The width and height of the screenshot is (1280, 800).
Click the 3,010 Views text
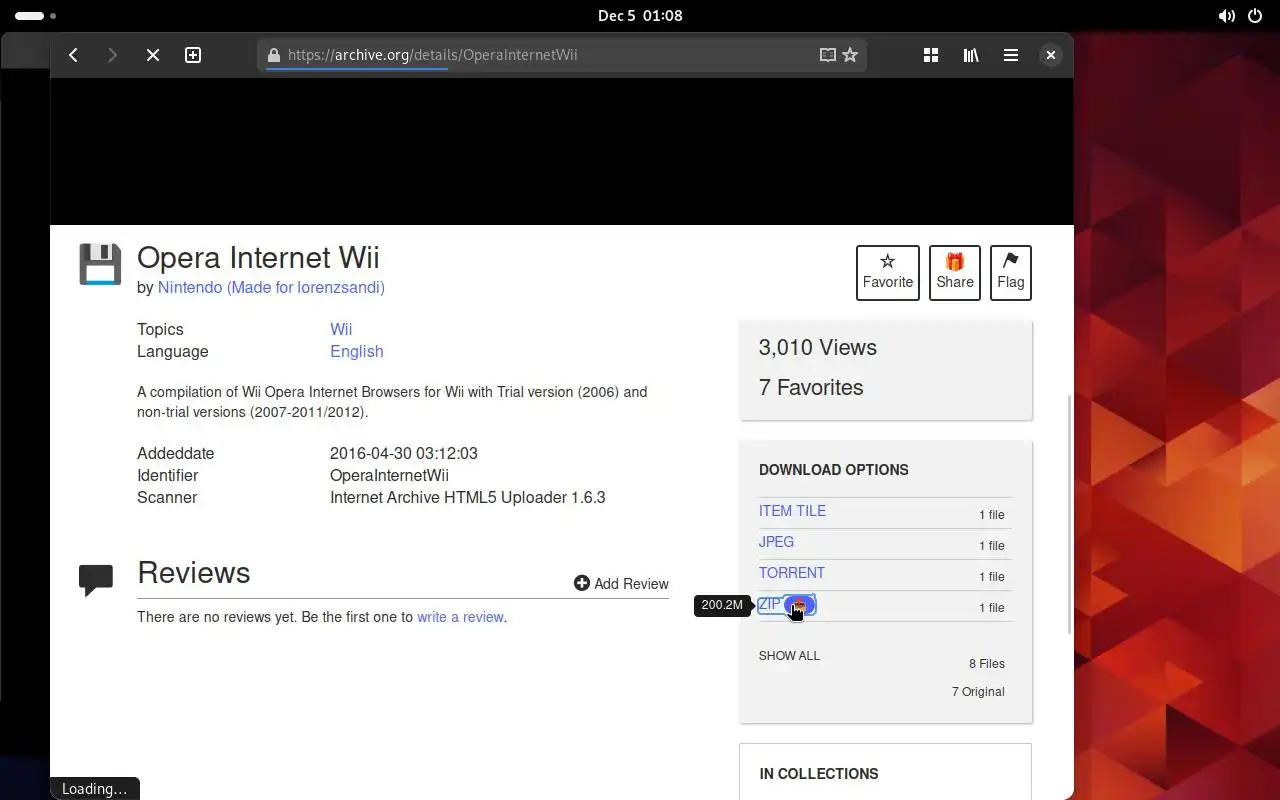[x=818, y=348]
